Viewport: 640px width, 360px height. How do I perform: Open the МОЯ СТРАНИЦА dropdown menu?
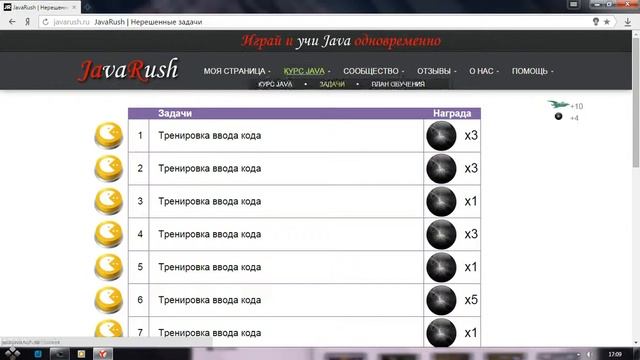click(237, 71)
